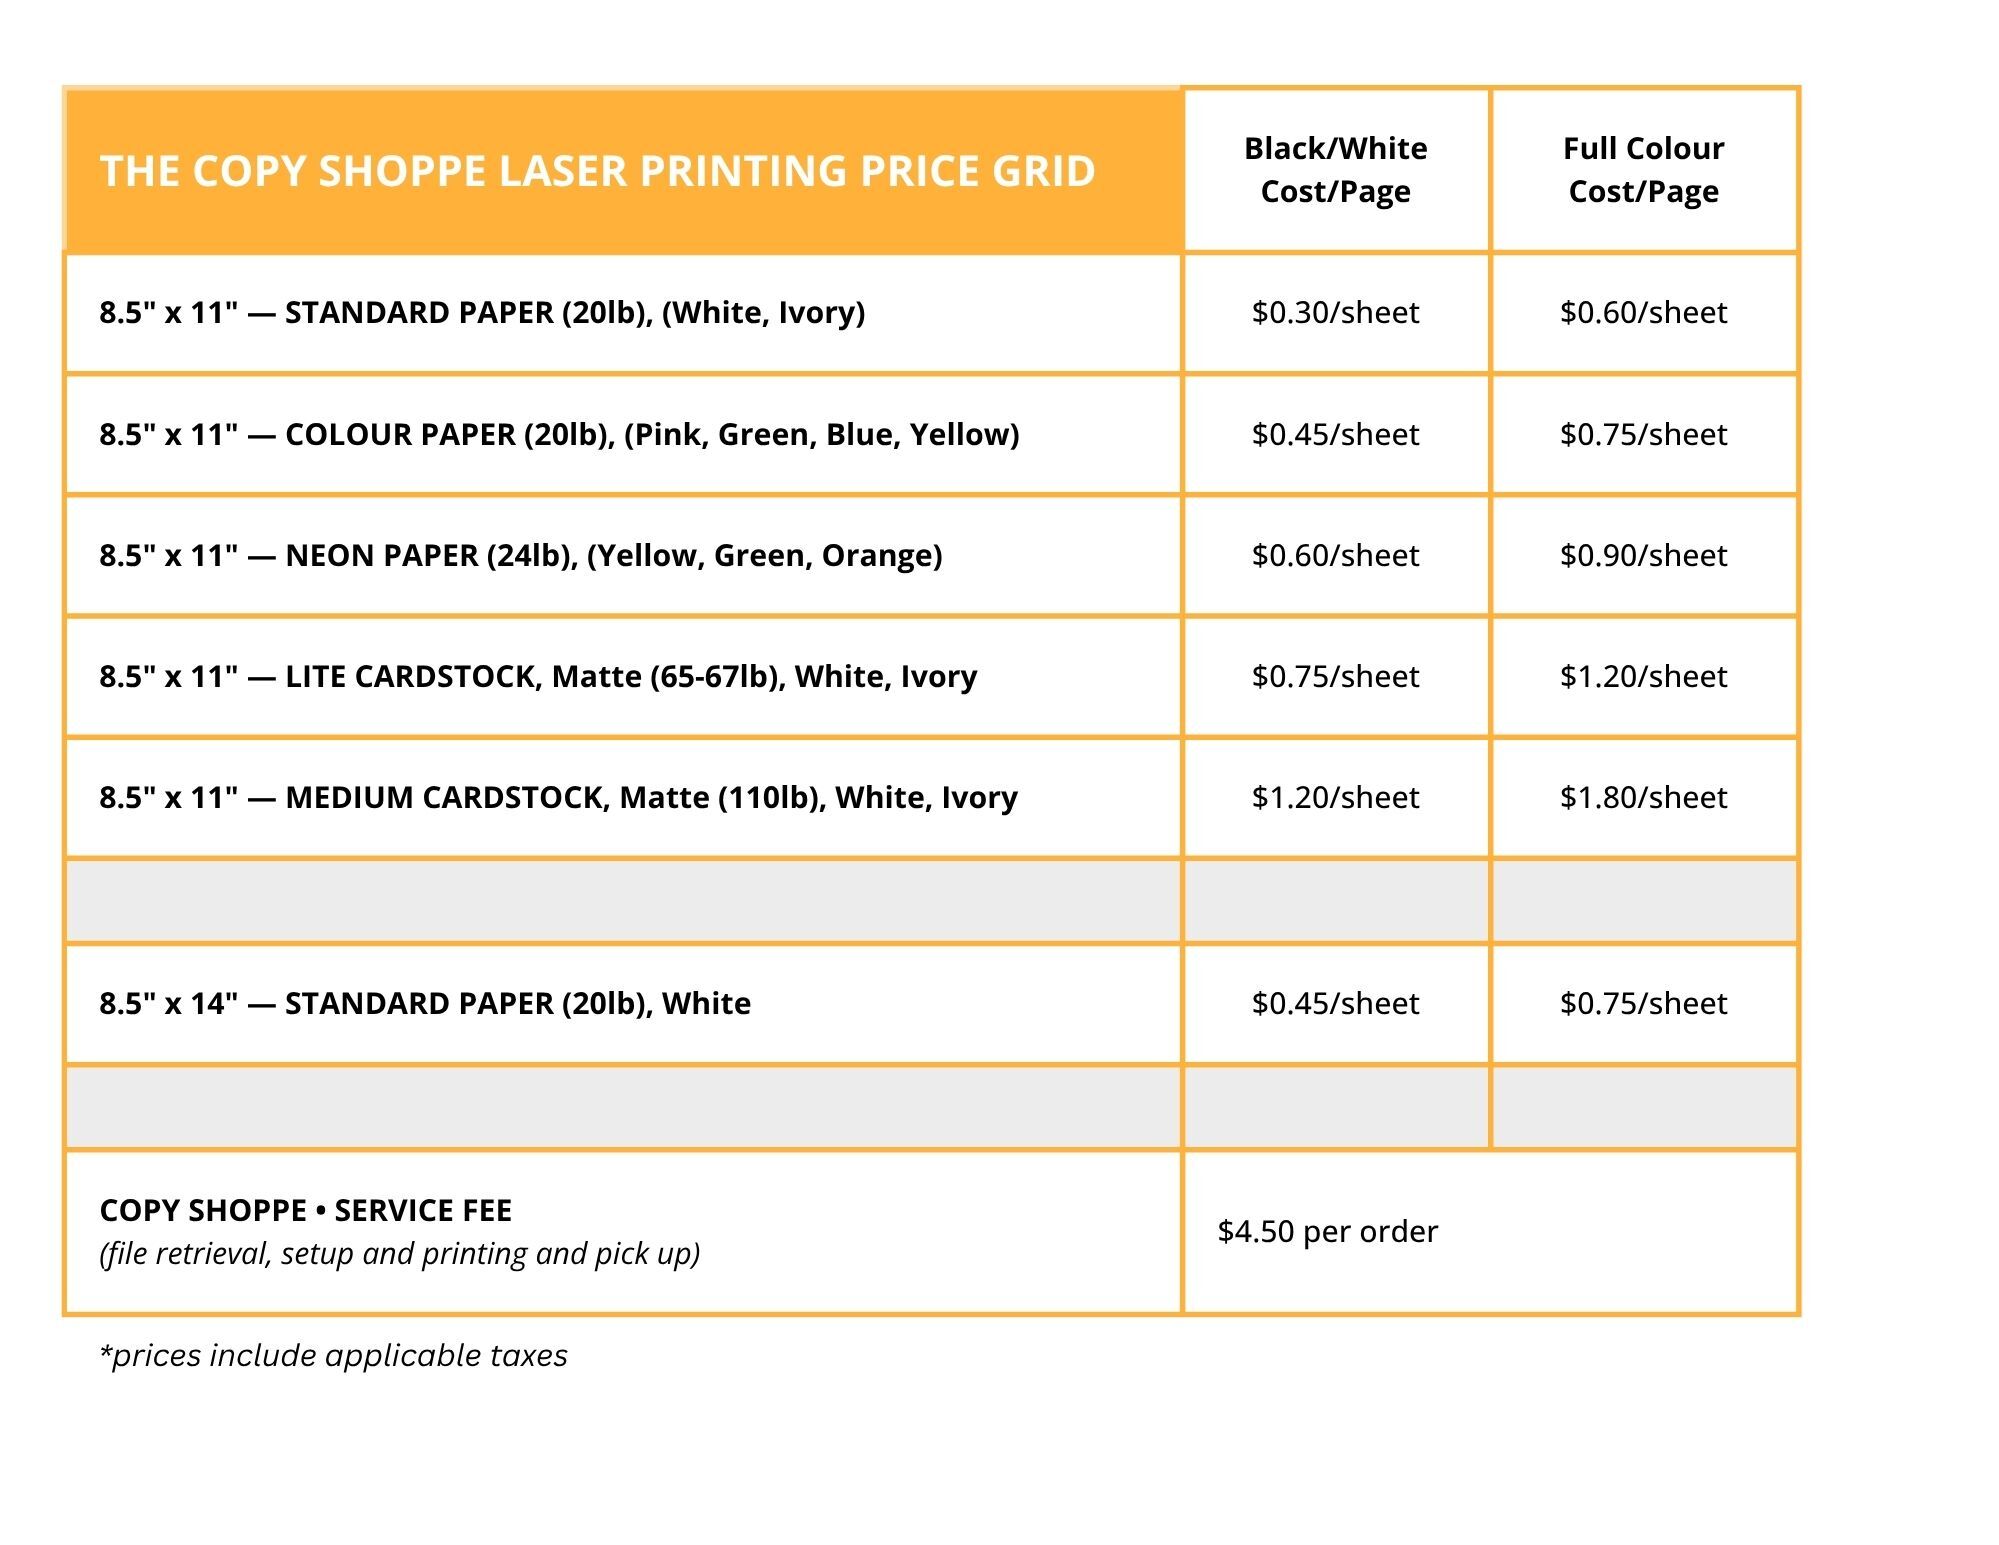Select the Black/White Cost/Page column header
This screenshot has width=1999, height=1545.
(x=1335, y=170)
